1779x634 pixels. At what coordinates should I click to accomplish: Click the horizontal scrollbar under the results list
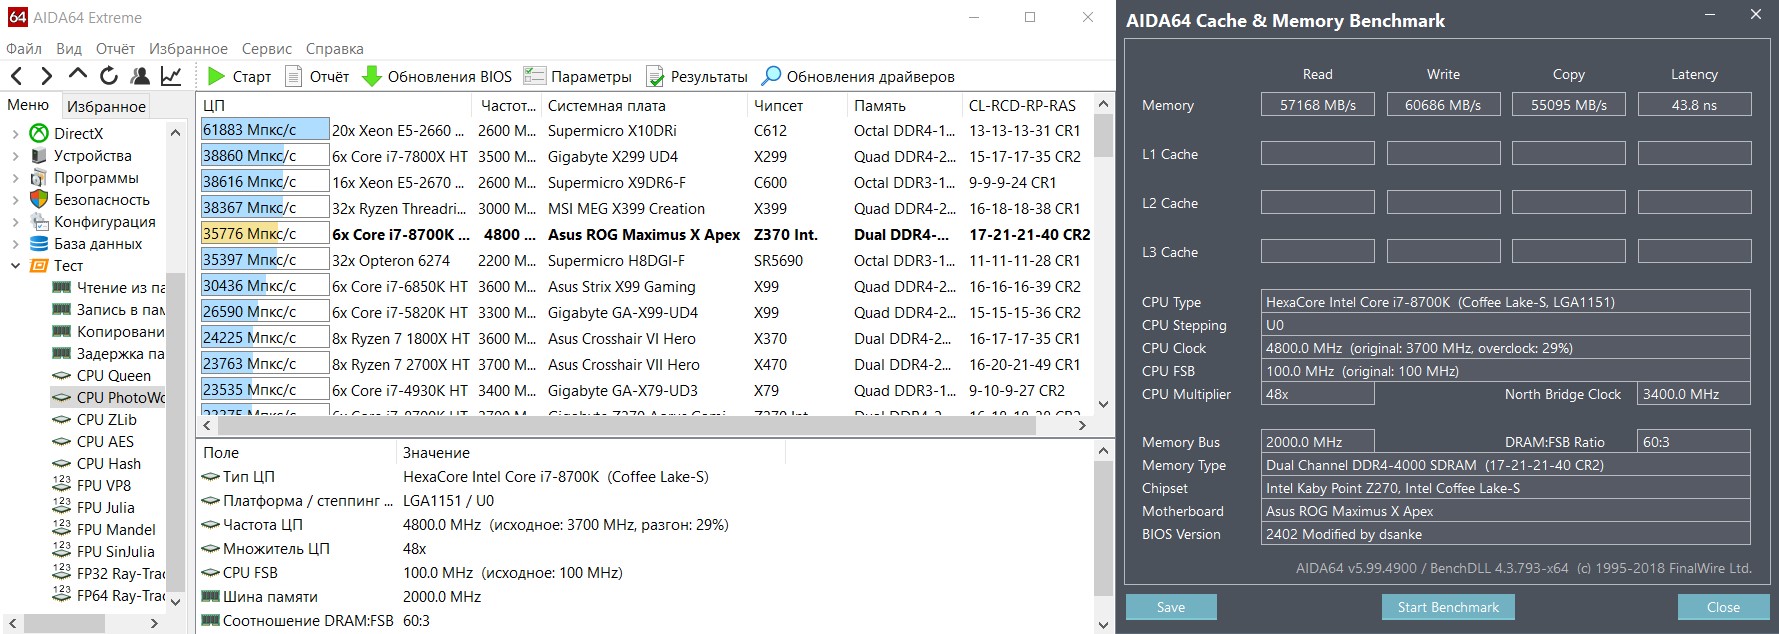640,425
